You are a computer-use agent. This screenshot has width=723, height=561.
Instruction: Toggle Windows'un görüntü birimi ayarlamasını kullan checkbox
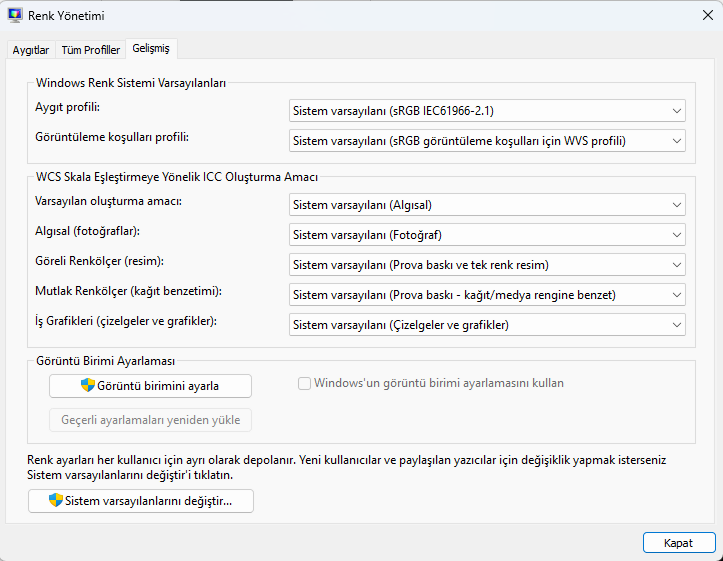pos(304,383)
